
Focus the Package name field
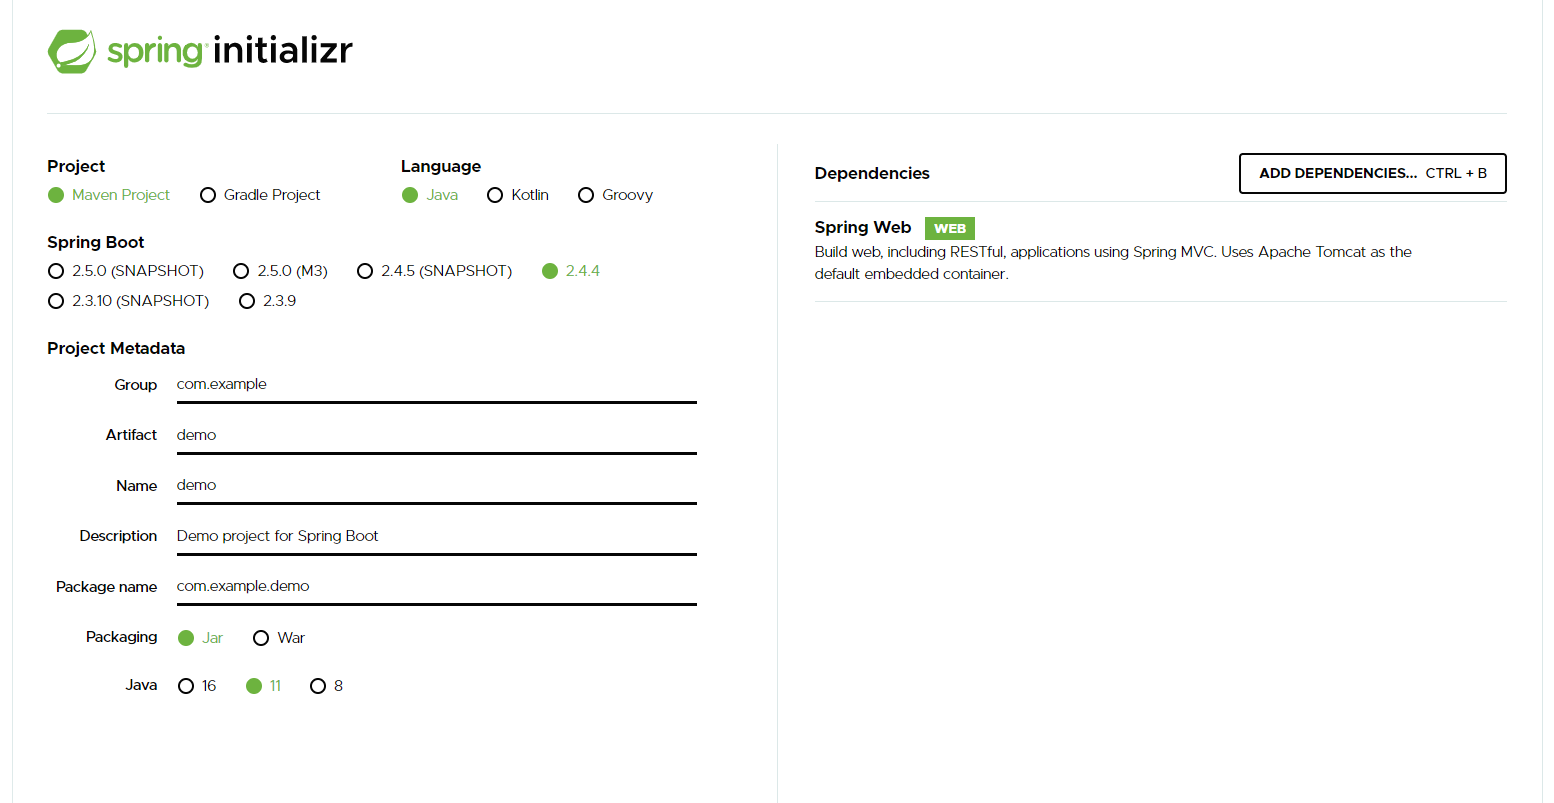pyautogui.click(x=436, y=586)
